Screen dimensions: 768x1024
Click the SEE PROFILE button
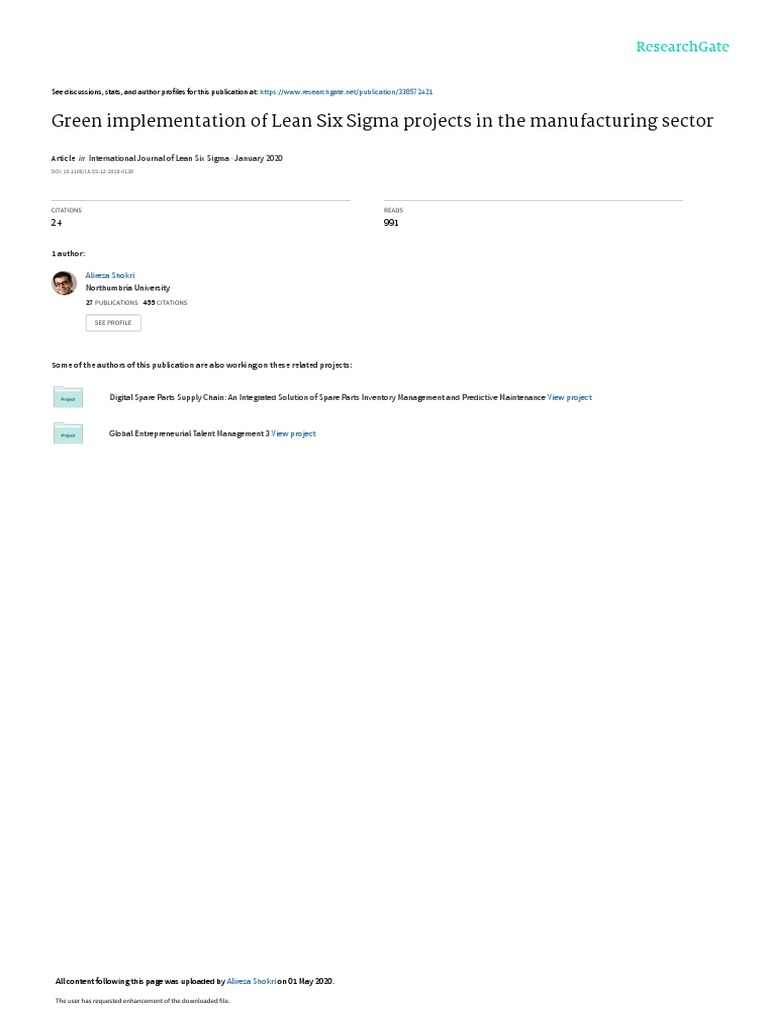[113, 323]
